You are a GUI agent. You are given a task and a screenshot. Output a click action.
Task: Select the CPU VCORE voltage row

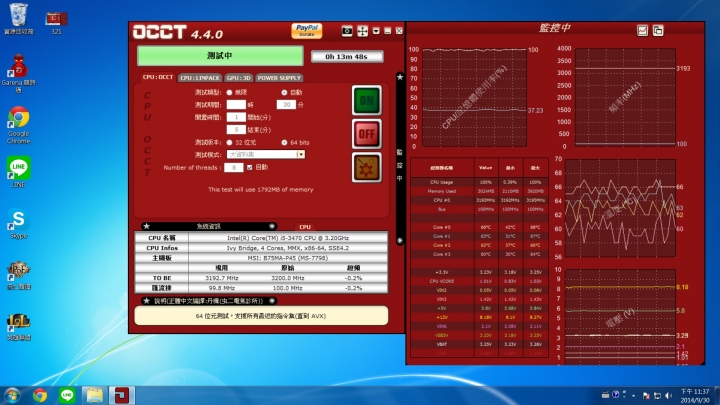tap(479, 281)
